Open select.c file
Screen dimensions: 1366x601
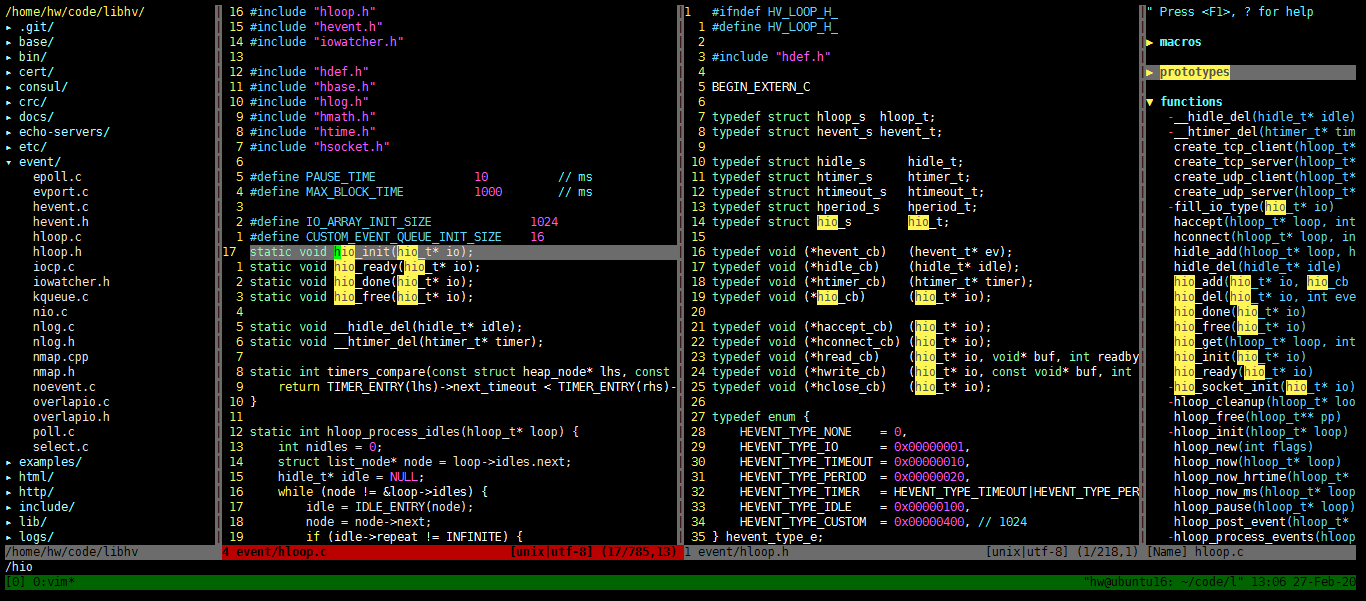pyautogui.click(x=60, y=447)
